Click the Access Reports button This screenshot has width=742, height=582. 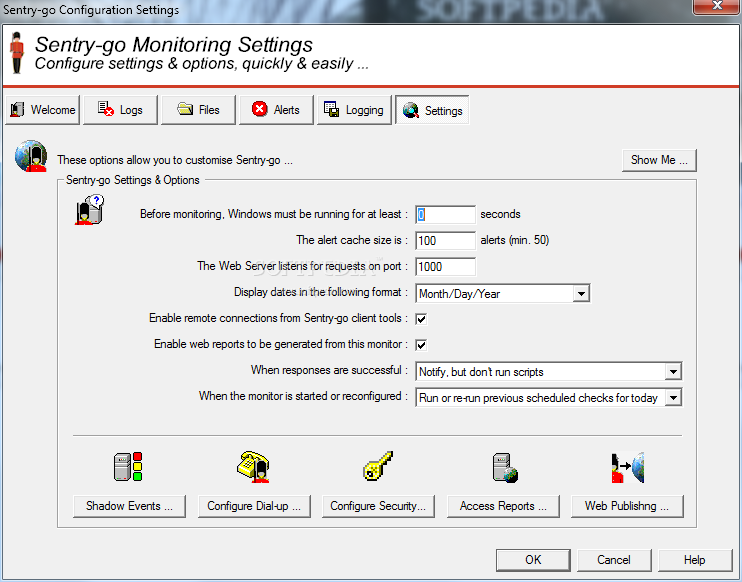[503, 506]
